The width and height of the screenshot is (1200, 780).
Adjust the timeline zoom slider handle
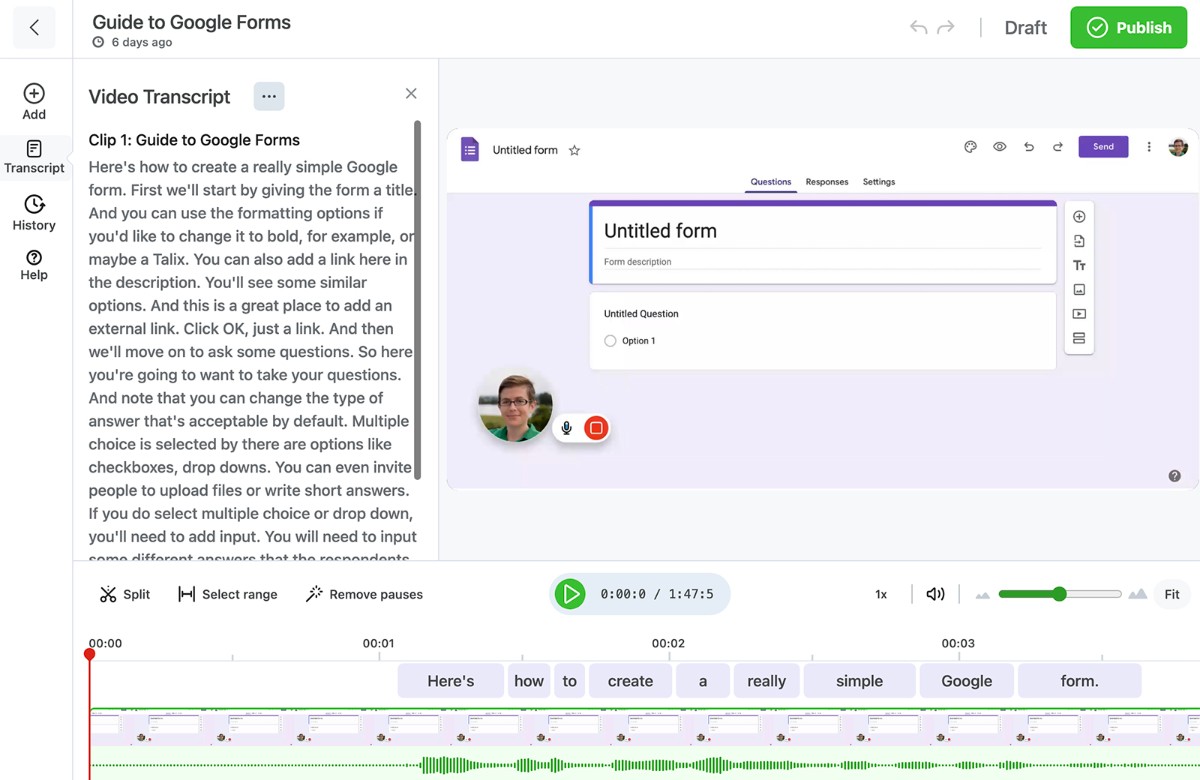coord(1059,594)
